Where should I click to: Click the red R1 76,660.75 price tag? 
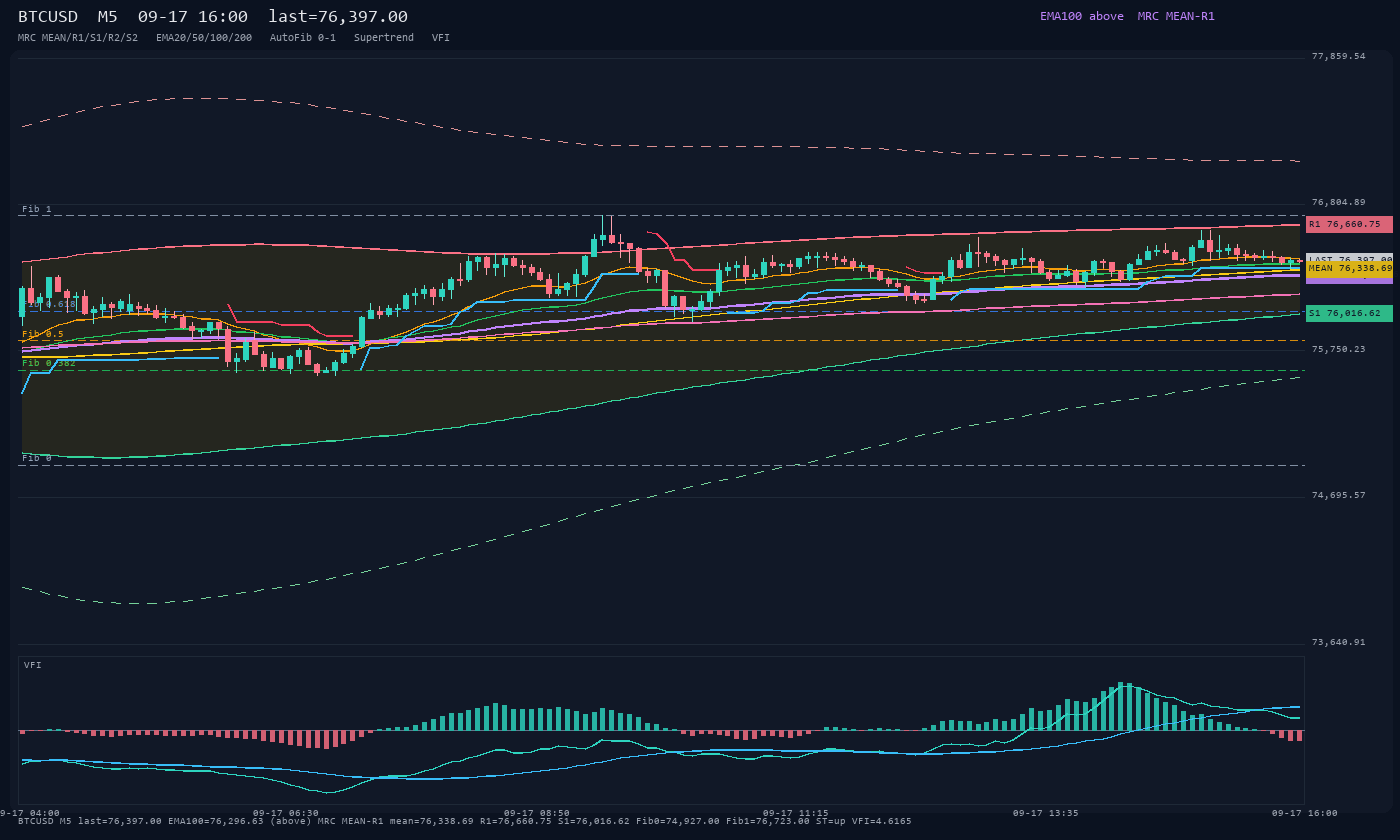tap(1349, 224)
